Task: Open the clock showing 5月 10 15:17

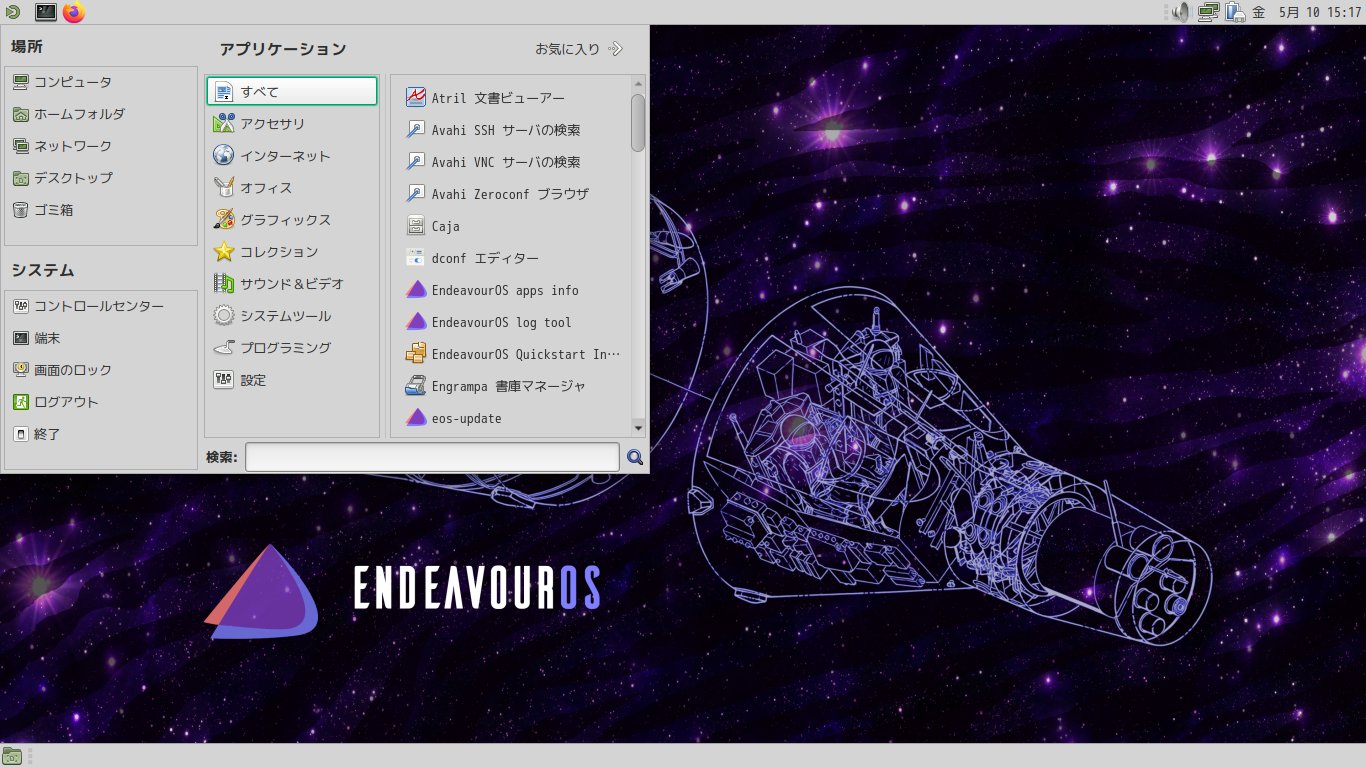Action: click(1306, 12)
